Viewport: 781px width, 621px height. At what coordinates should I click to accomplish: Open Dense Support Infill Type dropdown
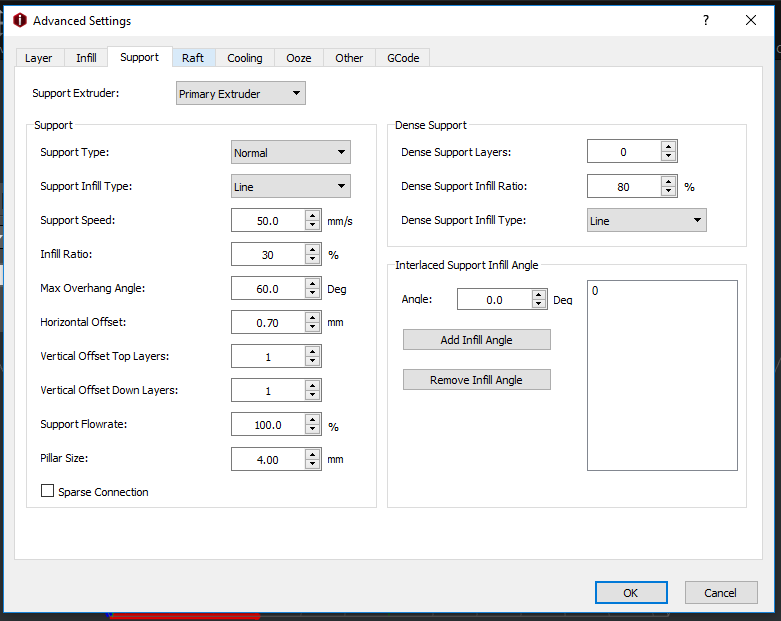pyautogui.click(x=646, y=221)
